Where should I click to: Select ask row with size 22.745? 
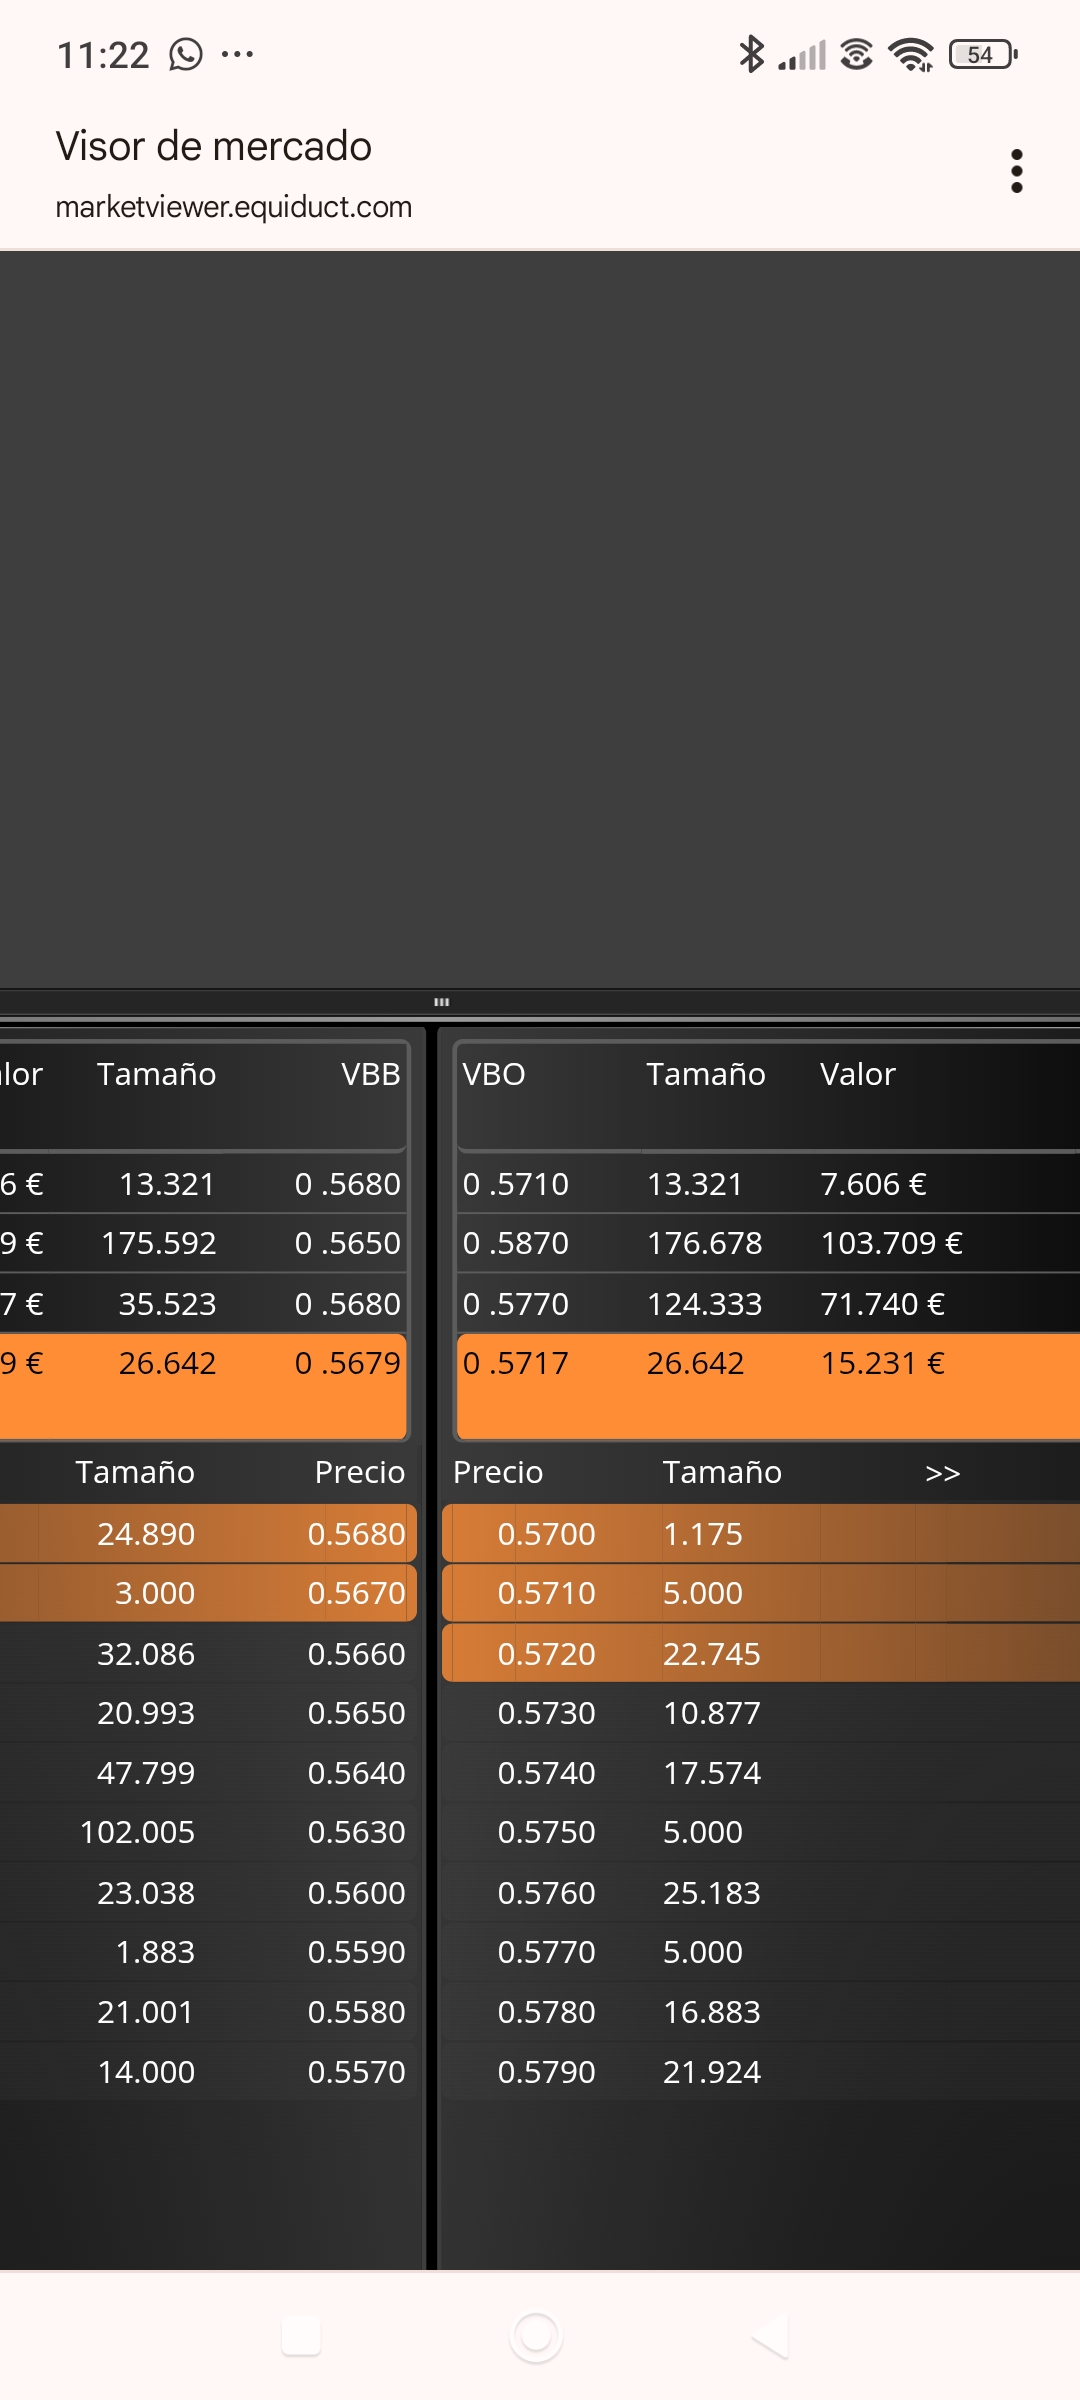[761, 1653]
